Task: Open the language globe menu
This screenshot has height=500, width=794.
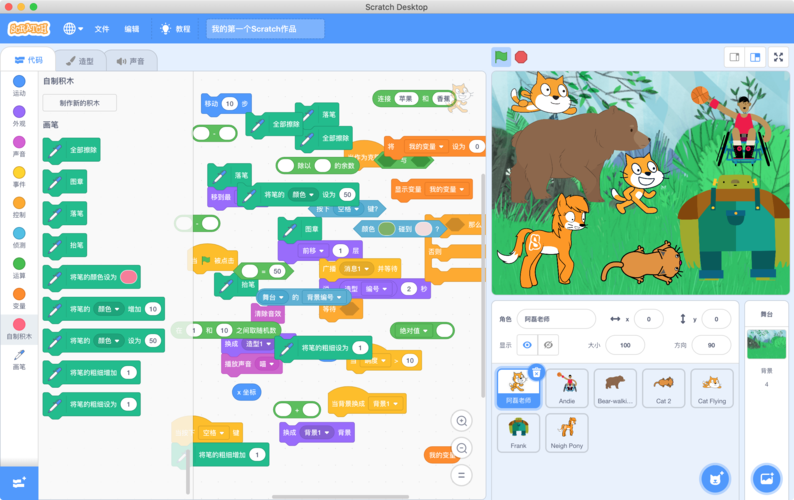Action: pyautogui.click(x=73, y=29)
